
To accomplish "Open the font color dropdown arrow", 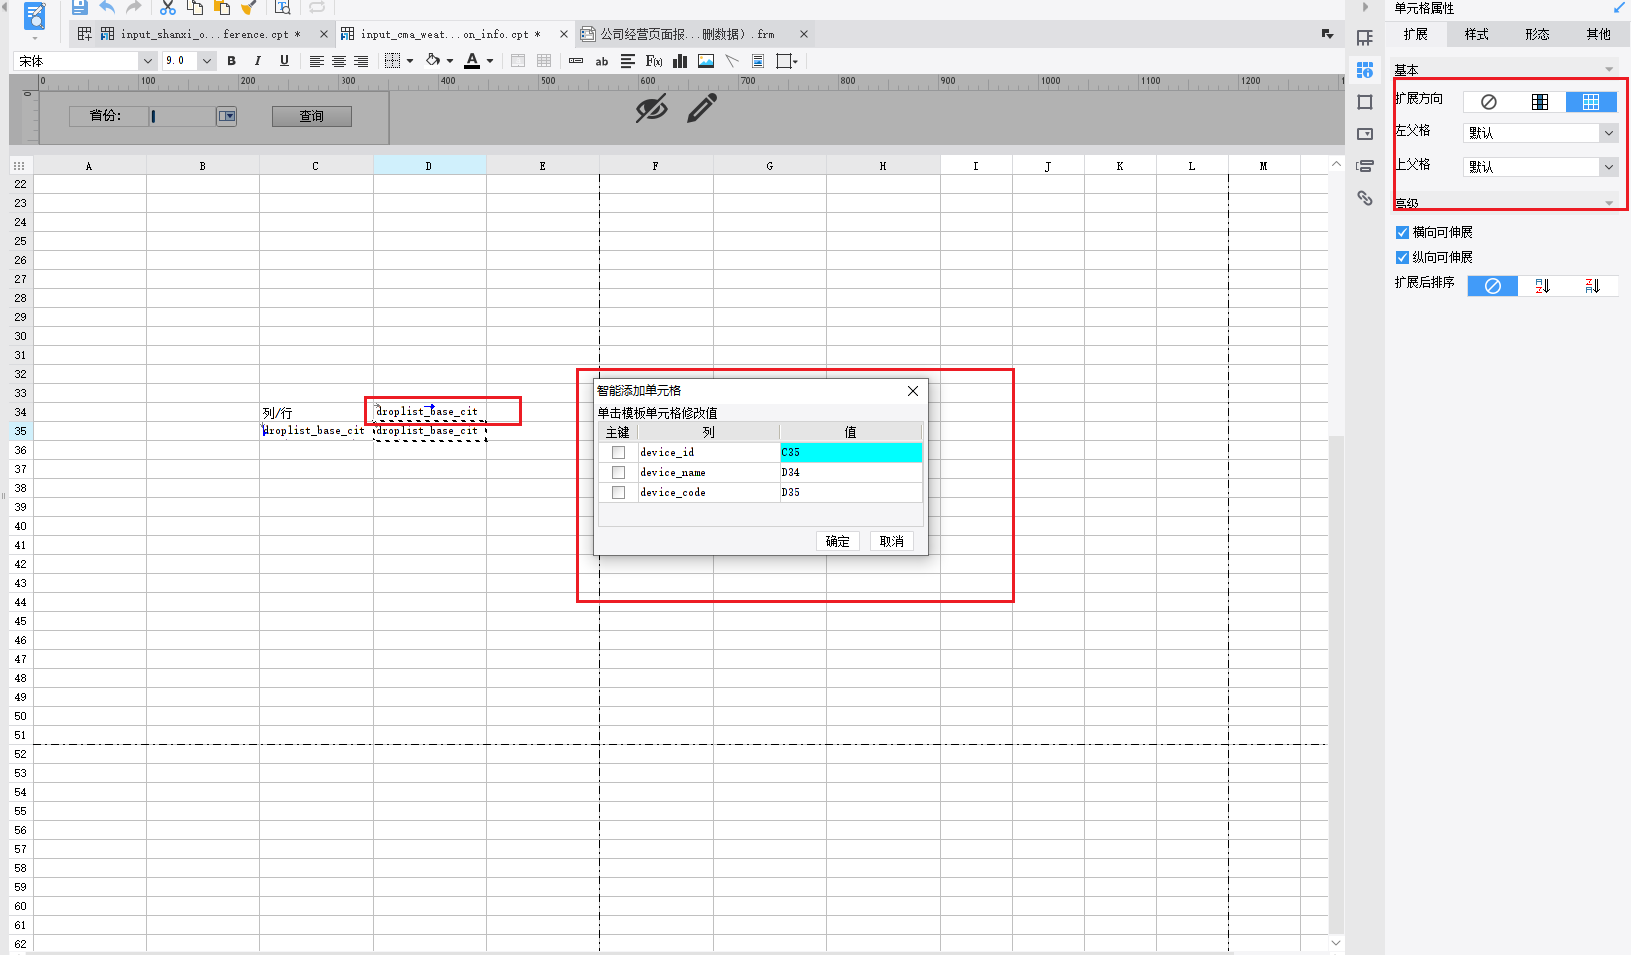I will pos(490,61).
